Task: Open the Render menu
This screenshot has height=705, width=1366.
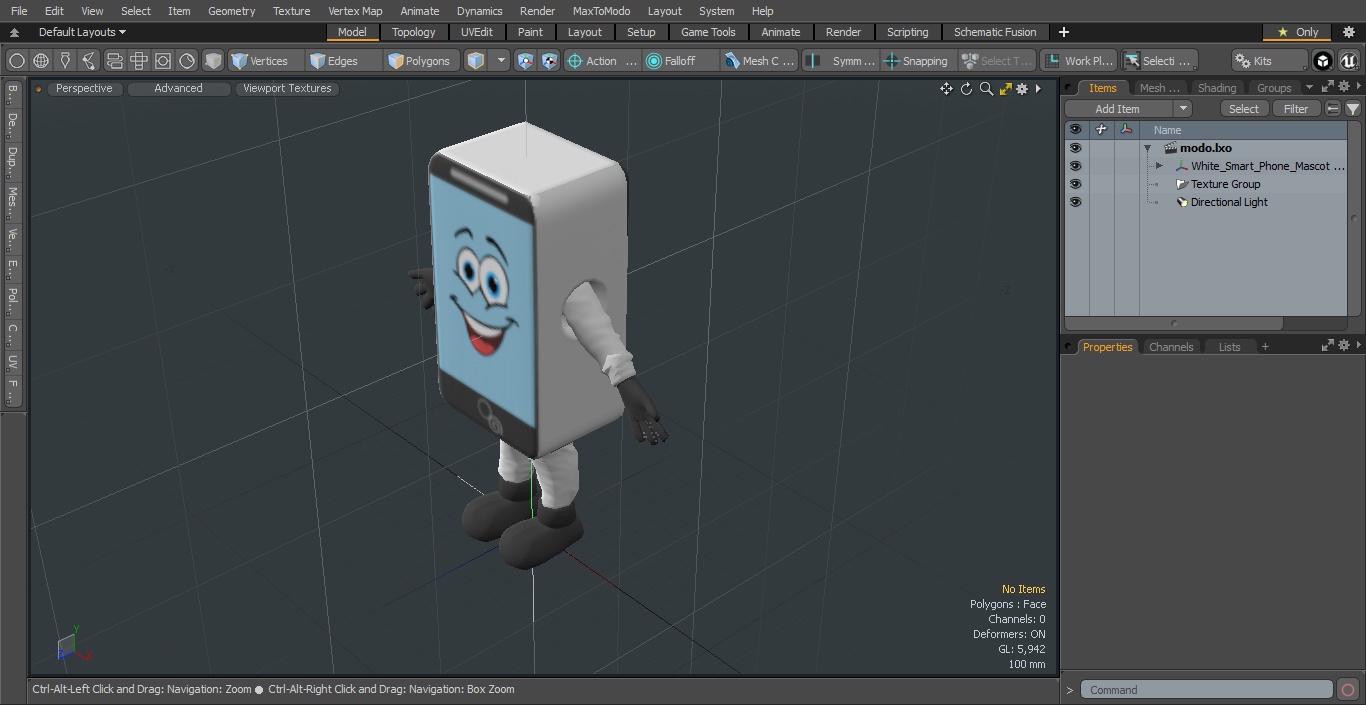Action: pos(537,11)
